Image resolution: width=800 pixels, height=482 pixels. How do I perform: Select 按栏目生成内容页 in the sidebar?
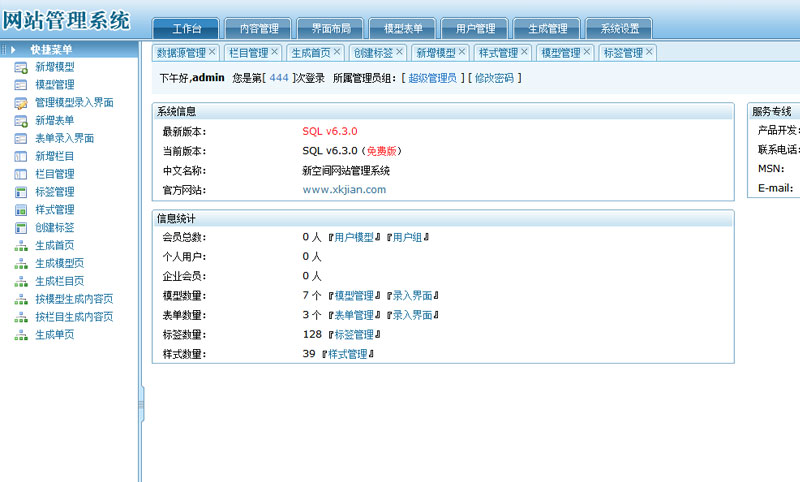click(x=74, y=317)
